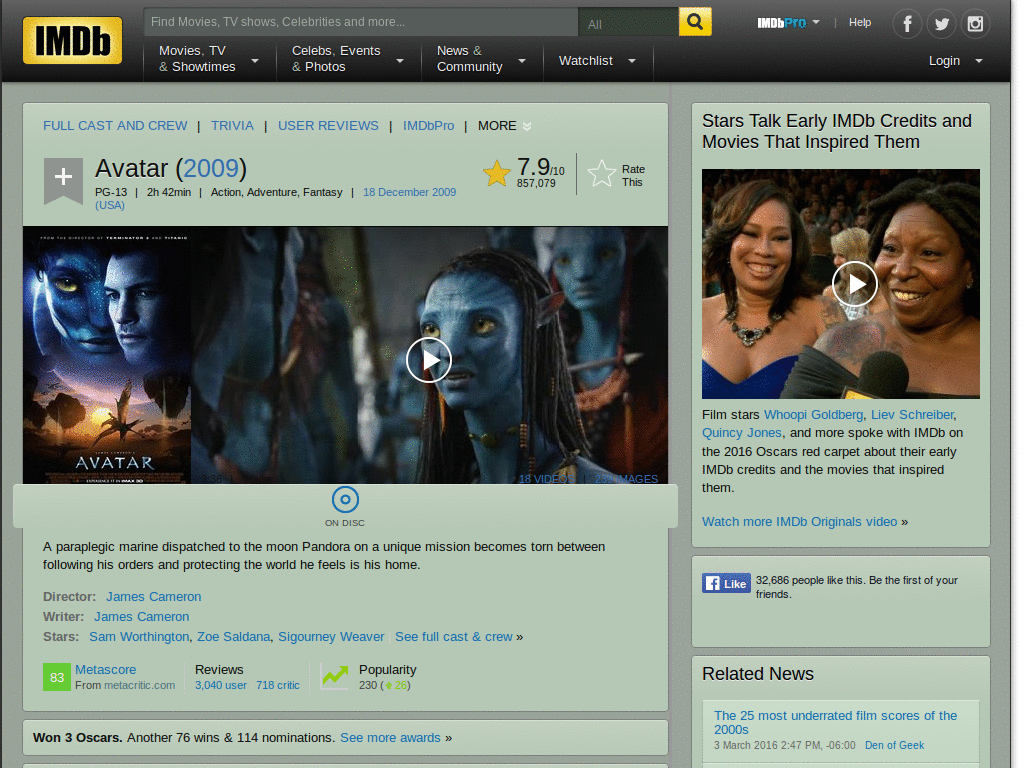Screen dimensions: 1024x768
Task: Open the 18 VIDEOS link
Action: coord(546,479)
